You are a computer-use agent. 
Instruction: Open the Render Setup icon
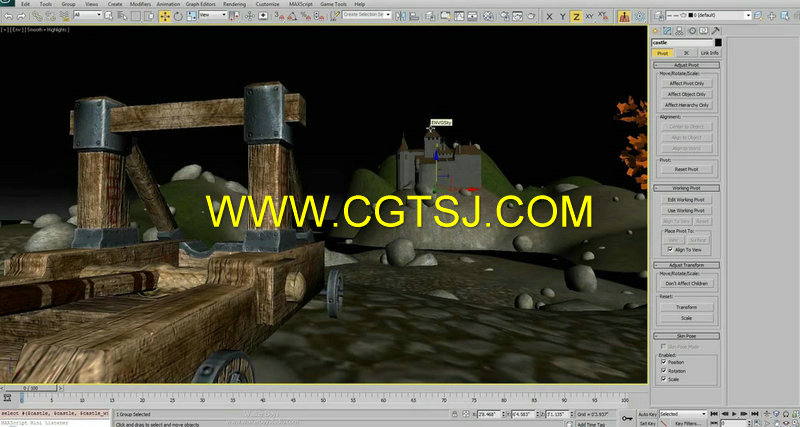[x=505, y=16]
